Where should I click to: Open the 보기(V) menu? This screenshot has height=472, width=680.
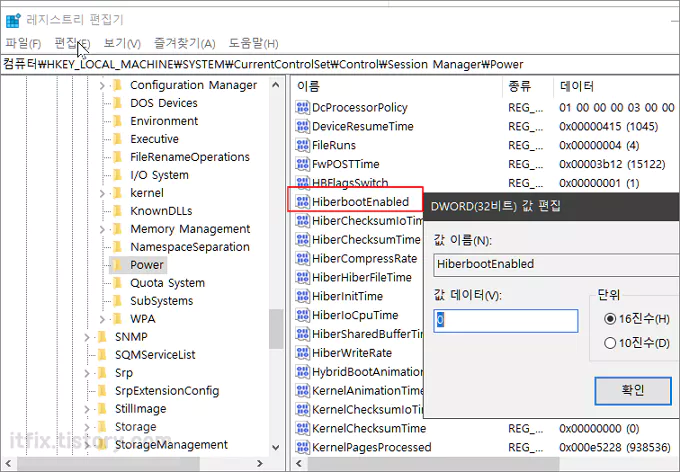[x=122, y=43]
